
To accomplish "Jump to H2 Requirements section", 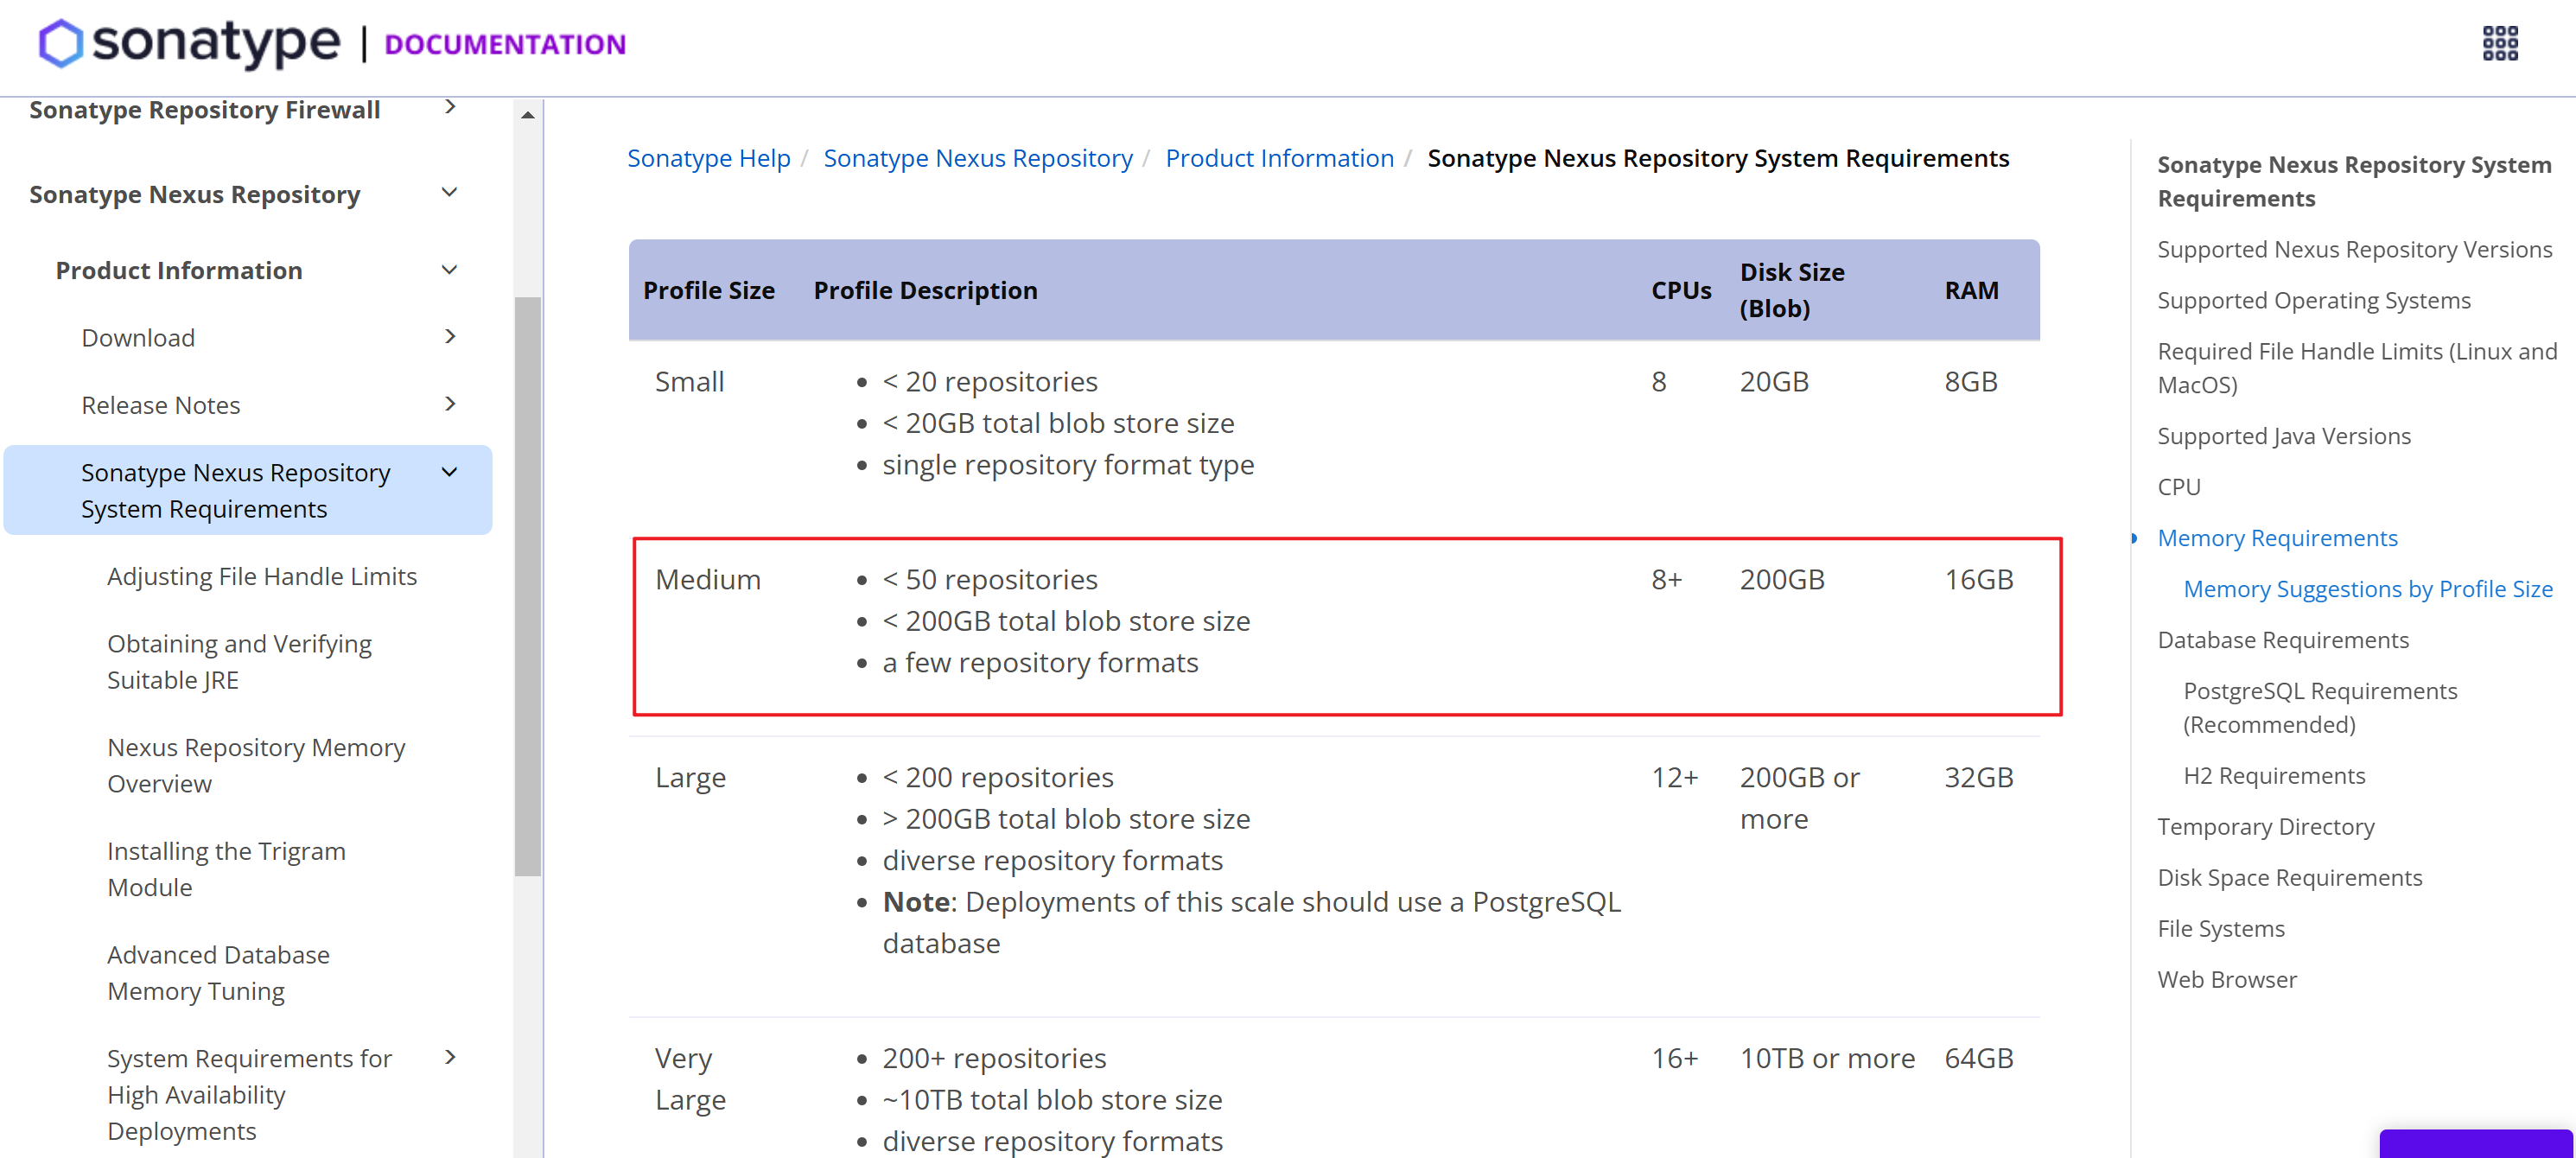I will pos(2273,776).
